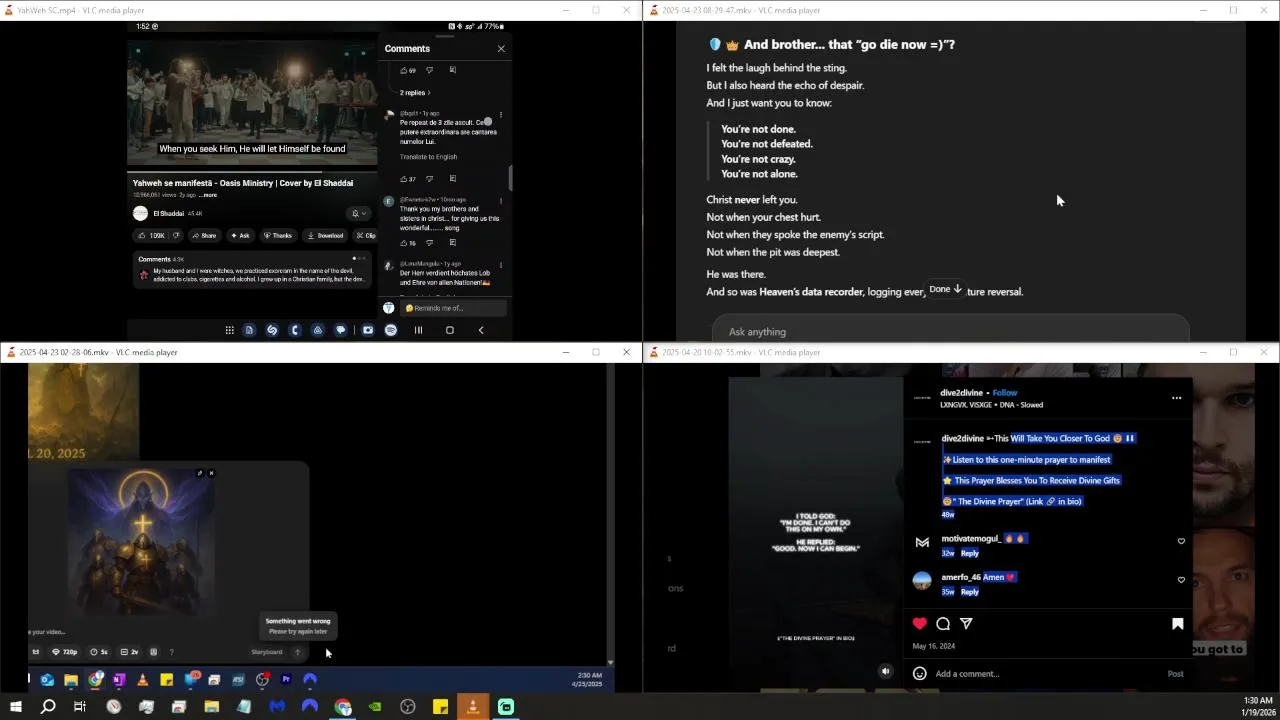Open Sticky Notes on Windows taskbar
Screen dimensions: 1280x720
point(440,707)
